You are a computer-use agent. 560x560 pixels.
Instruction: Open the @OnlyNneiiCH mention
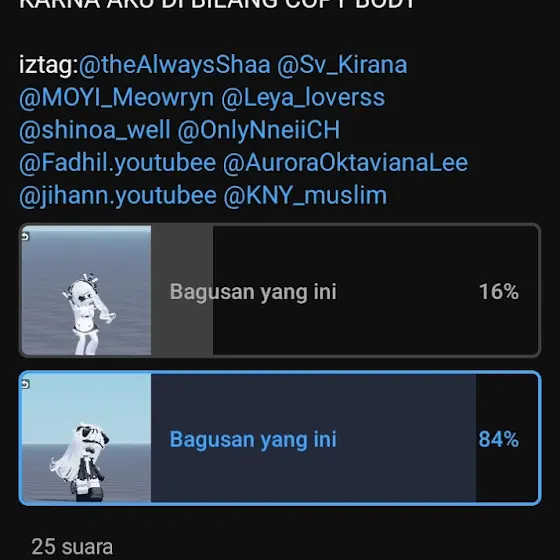[259, 130]
